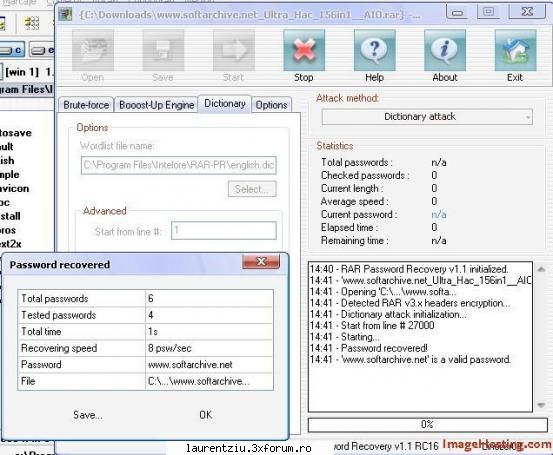The height and width of the screenshot is (455, 553).
Task: Click the Current password n/a value
Action: 439,214
